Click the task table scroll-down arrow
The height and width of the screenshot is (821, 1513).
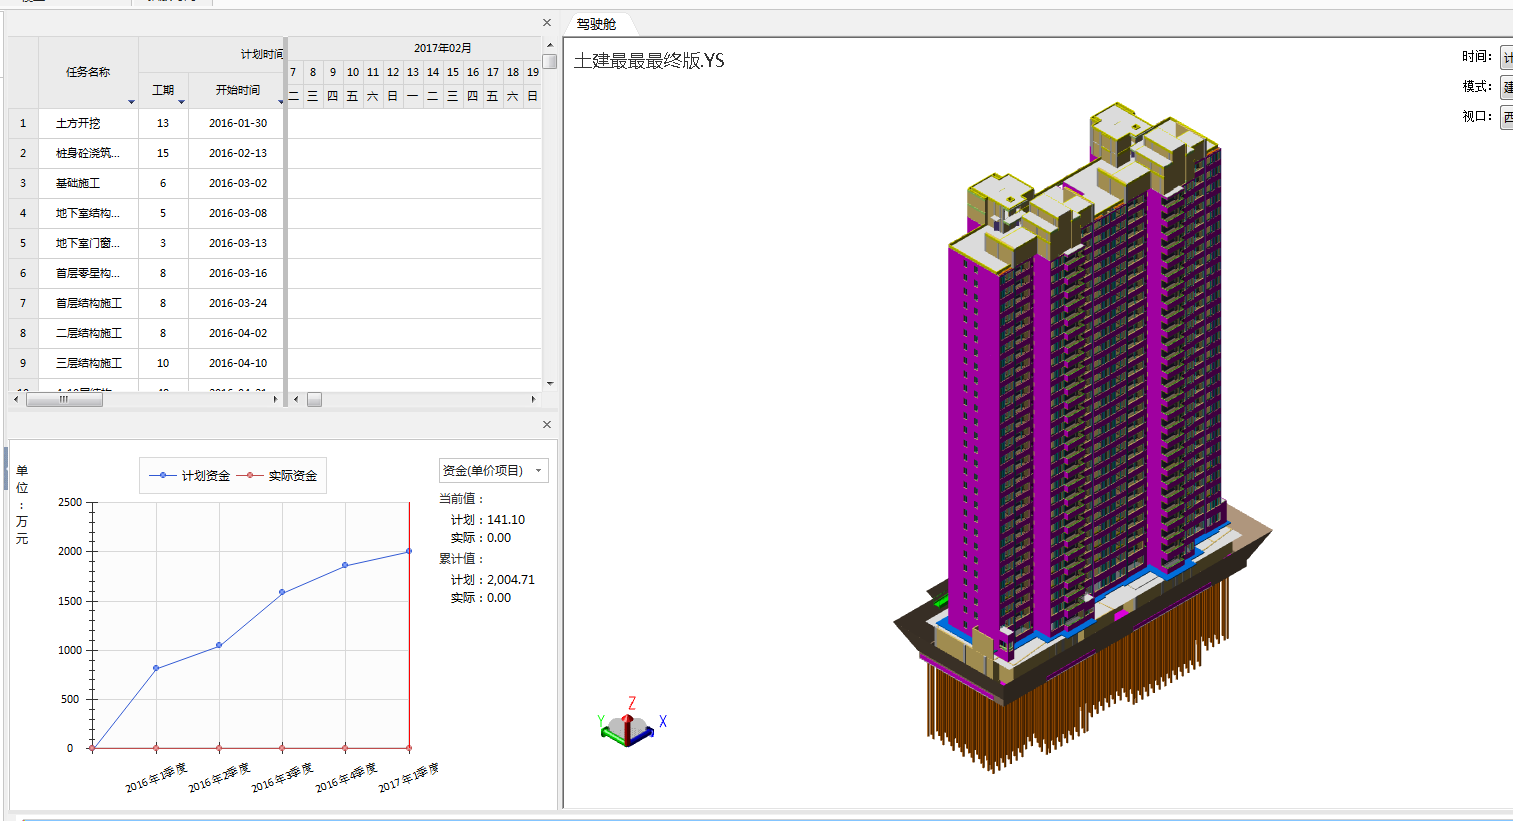[550, 383]
